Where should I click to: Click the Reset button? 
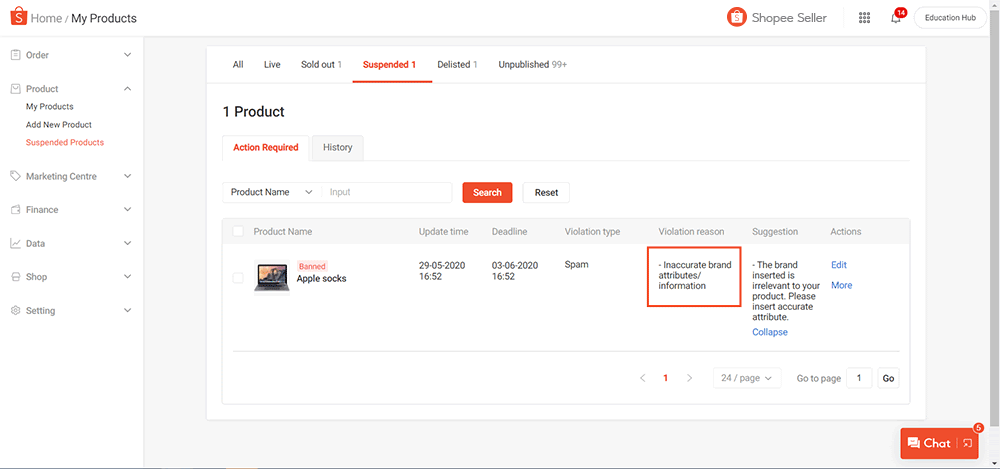546,192
